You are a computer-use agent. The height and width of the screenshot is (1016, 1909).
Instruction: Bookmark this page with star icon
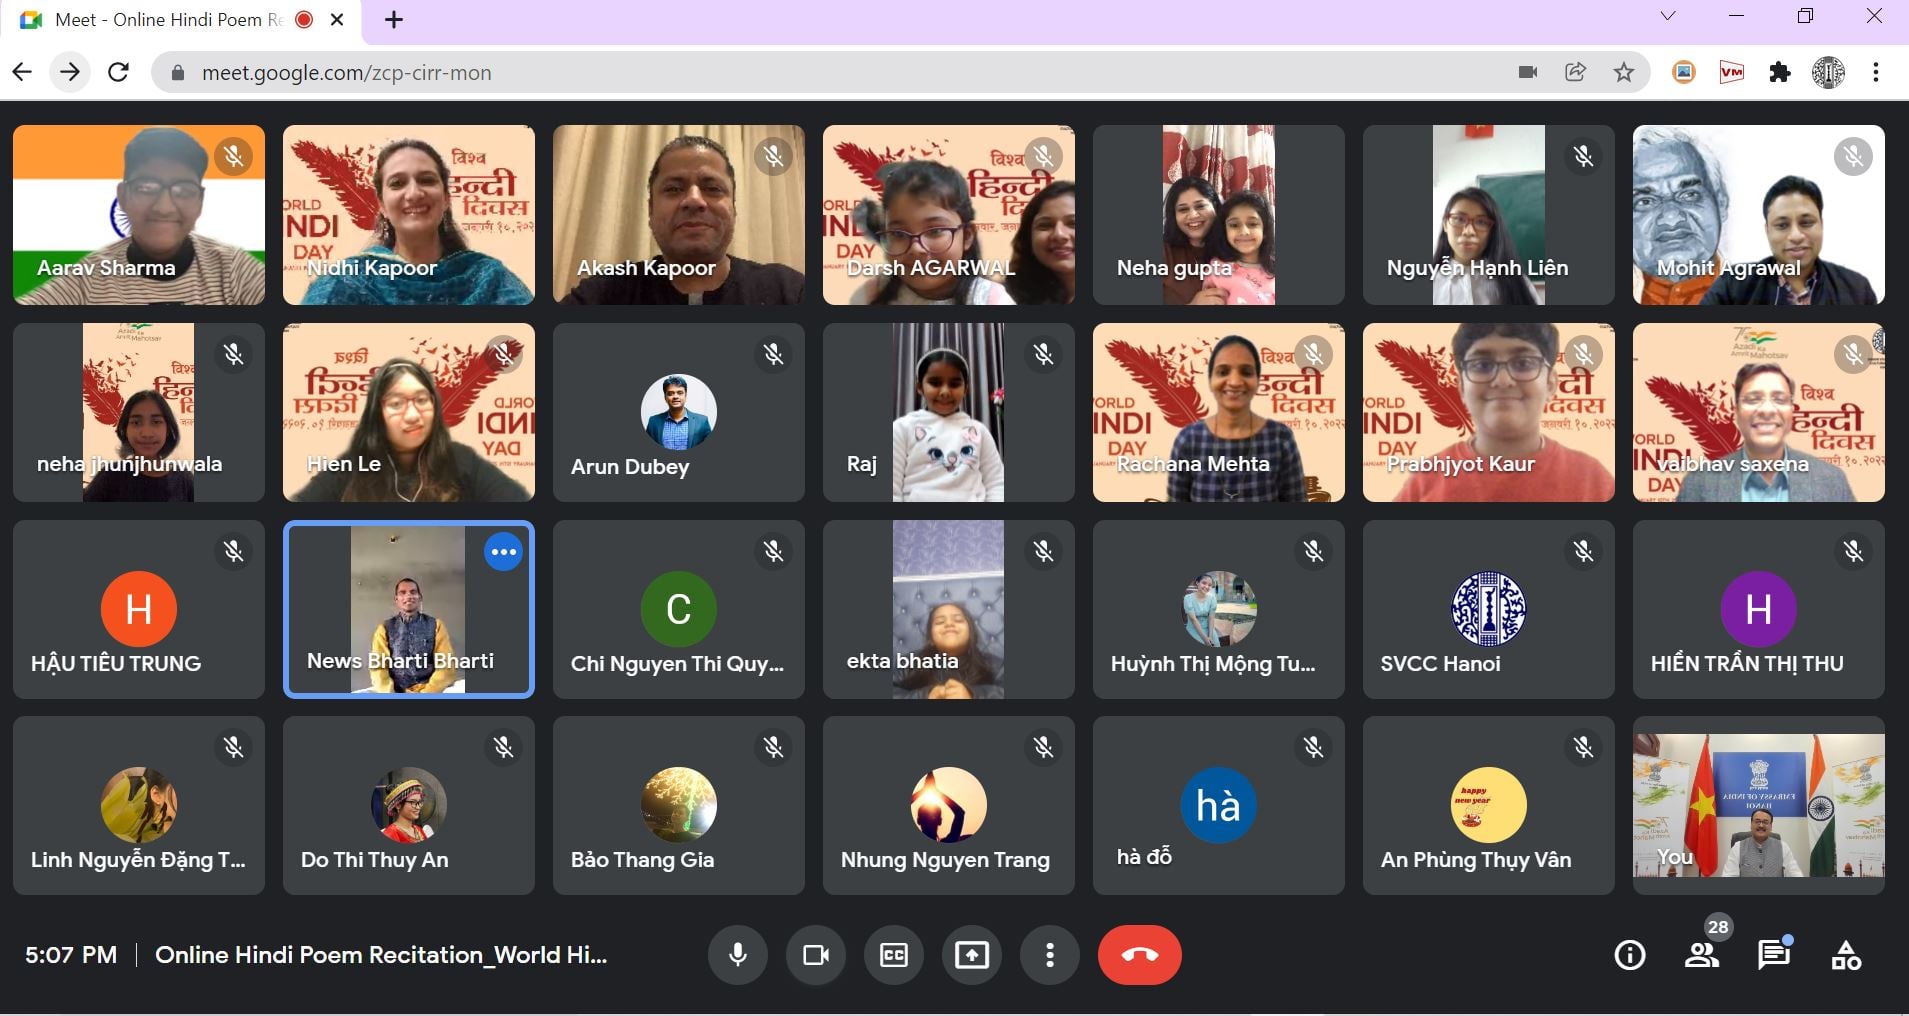click(1624, 72)
